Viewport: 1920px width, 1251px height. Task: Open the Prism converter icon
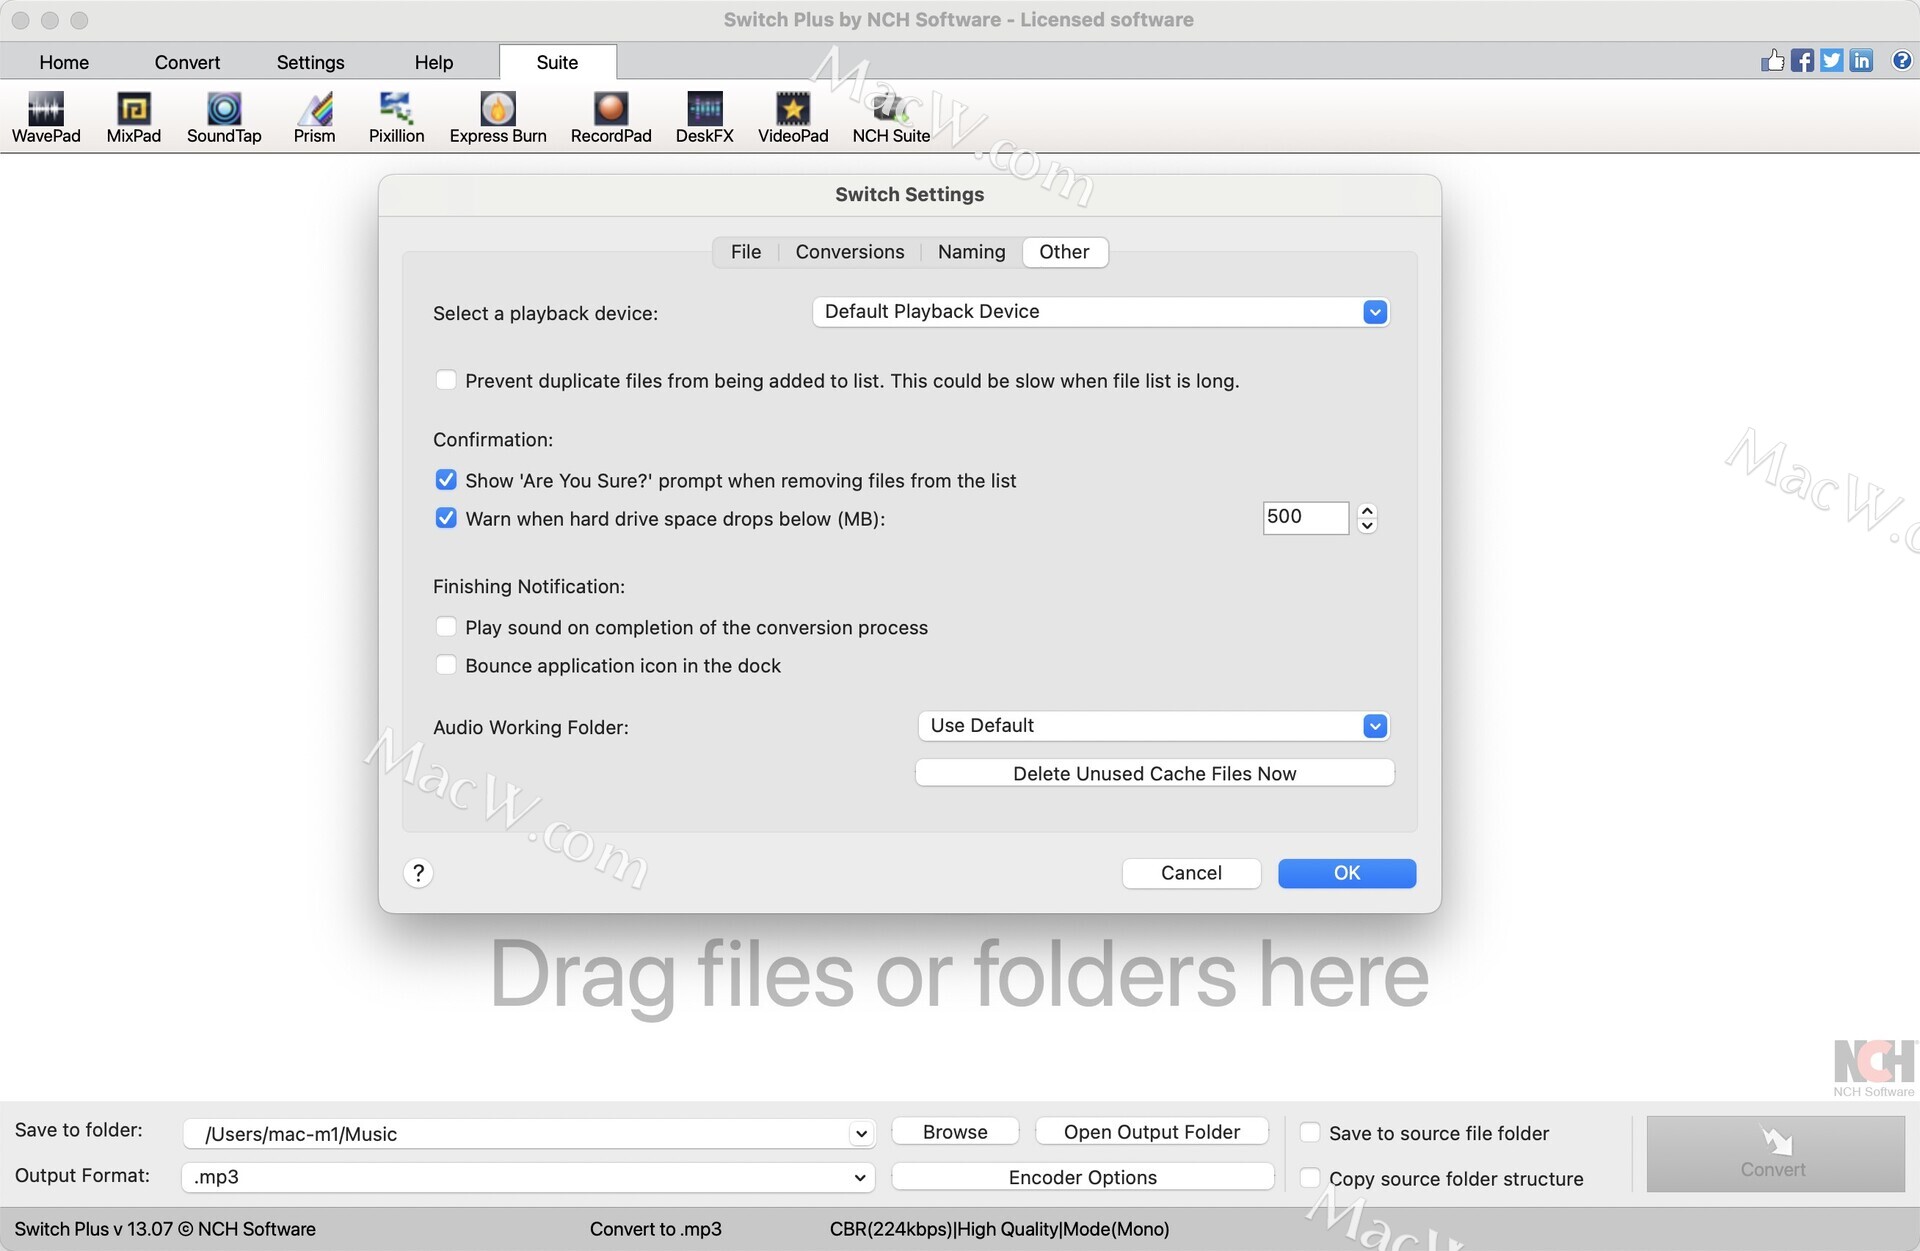[x=314, y=108]
